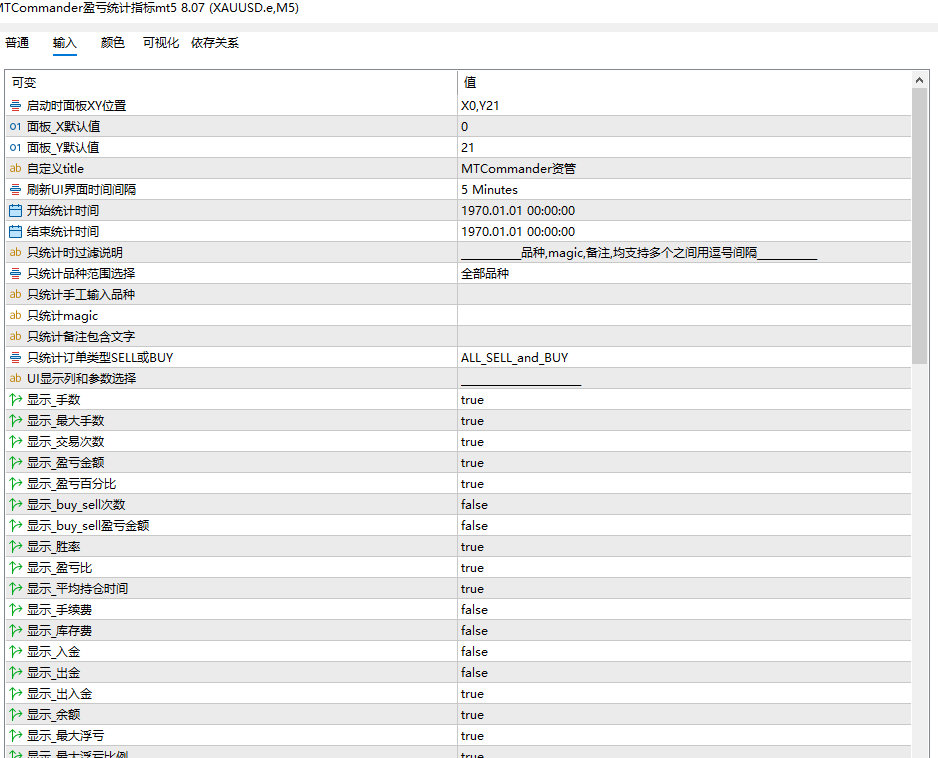938x758 pixels.
Task: Click the bool icon beside 显示_入金
Action: coord(16,652)
